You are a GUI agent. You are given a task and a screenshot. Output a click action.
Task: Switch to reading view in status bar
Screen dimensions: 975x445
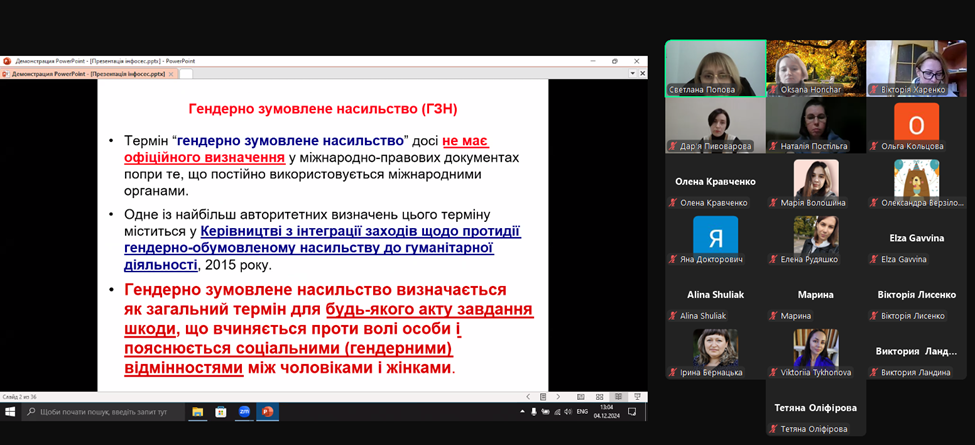pos(618,397)
